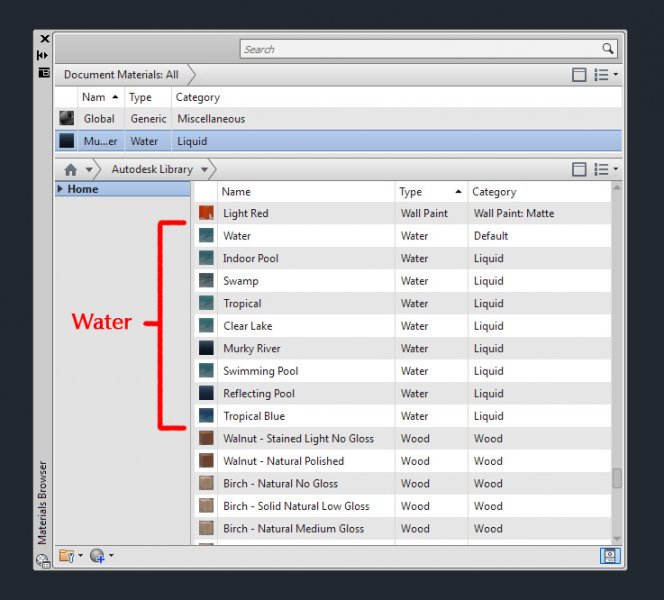Toggle auto-hide of the Materials Browser palette
The image size is (664, 600).
42,55
